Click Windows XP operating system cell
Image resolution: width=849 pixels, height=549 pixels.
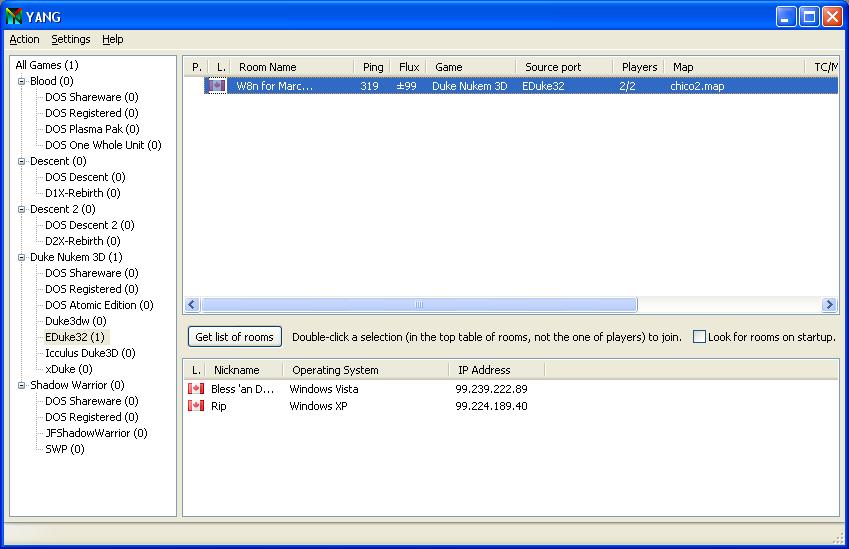point(318,406)
